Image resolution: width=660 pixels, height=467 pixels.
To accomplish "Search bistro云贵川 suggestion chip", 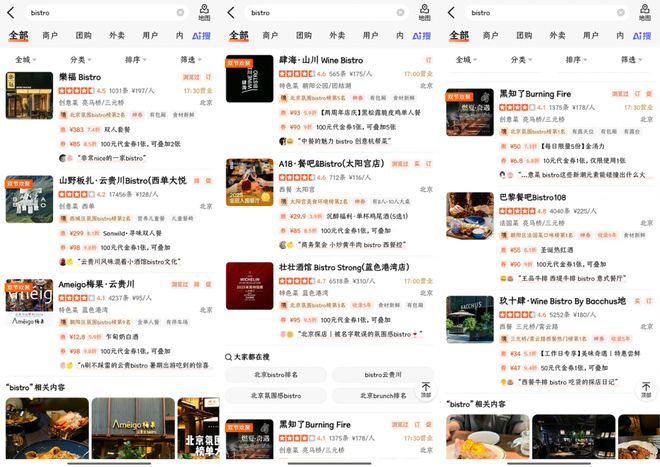I will pos(383,374).
